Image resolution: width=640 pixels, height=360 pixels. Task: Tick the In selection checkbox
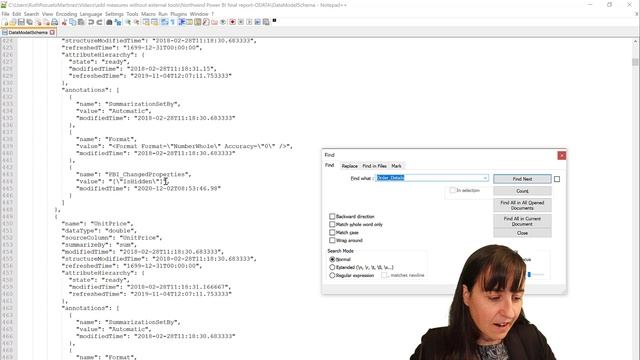tap(452, 190)
